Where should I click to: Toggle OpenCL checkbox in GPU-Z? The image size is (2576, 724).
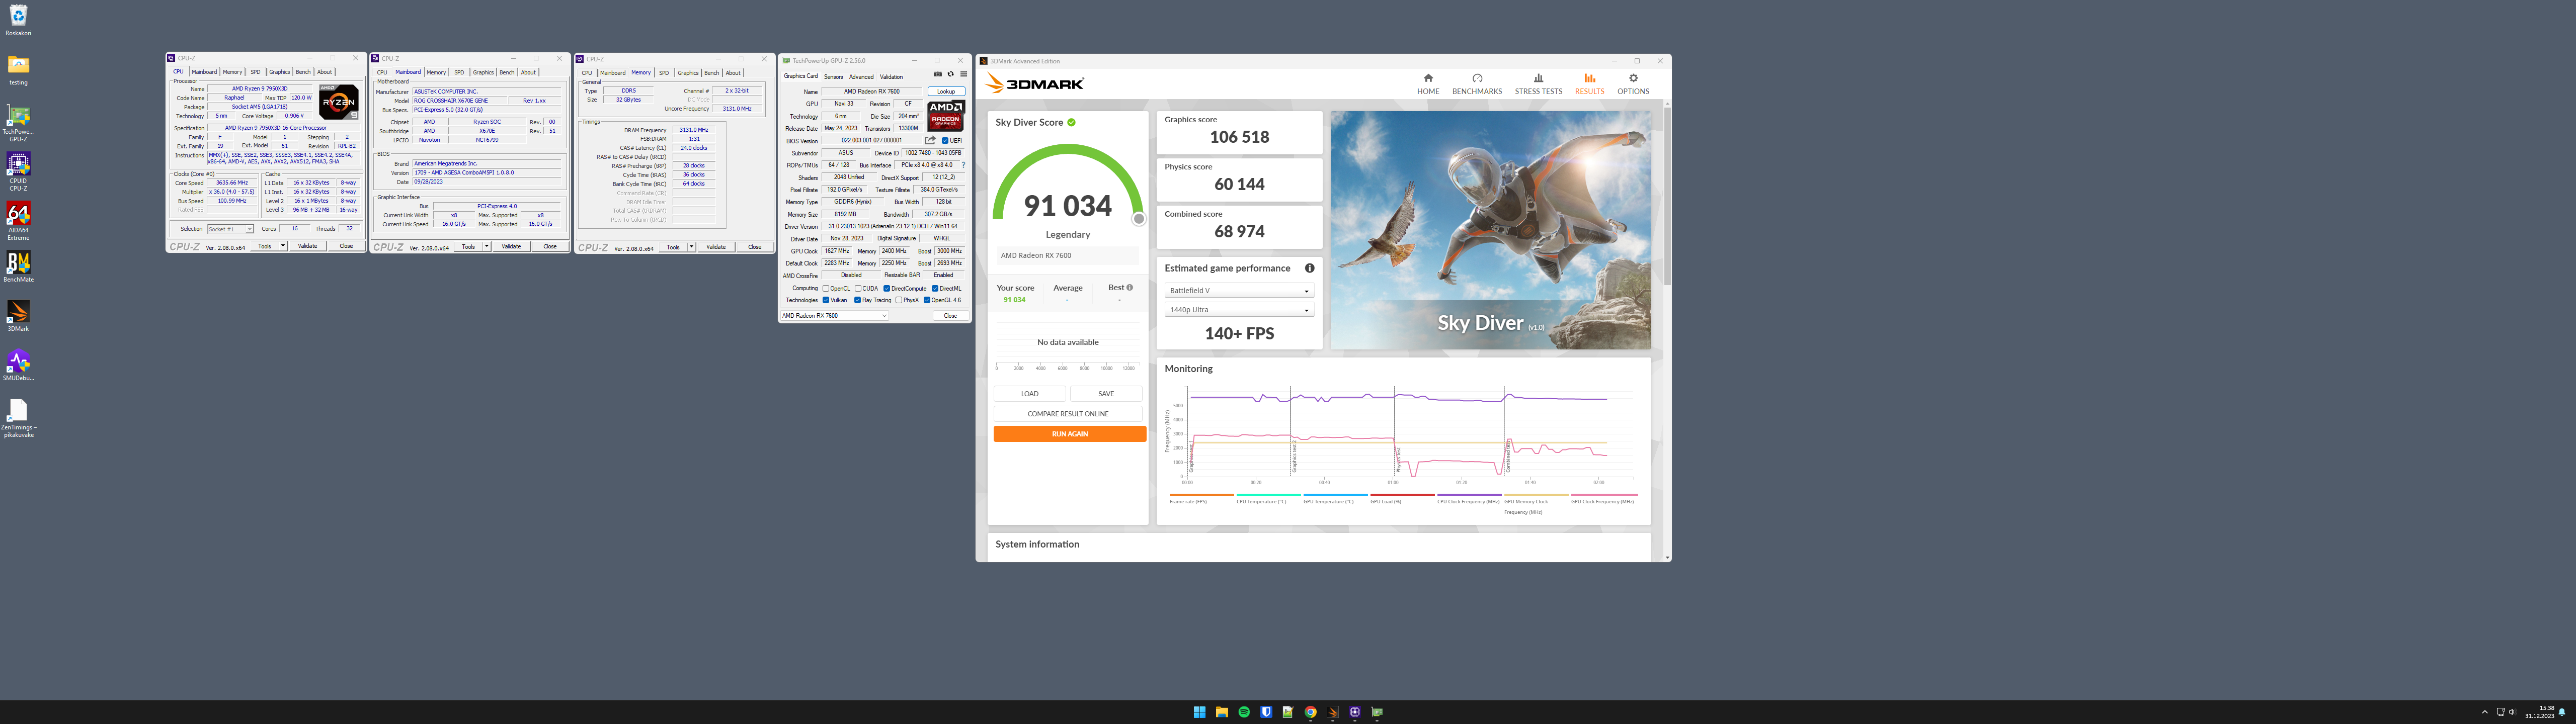[x=826, y=288]
